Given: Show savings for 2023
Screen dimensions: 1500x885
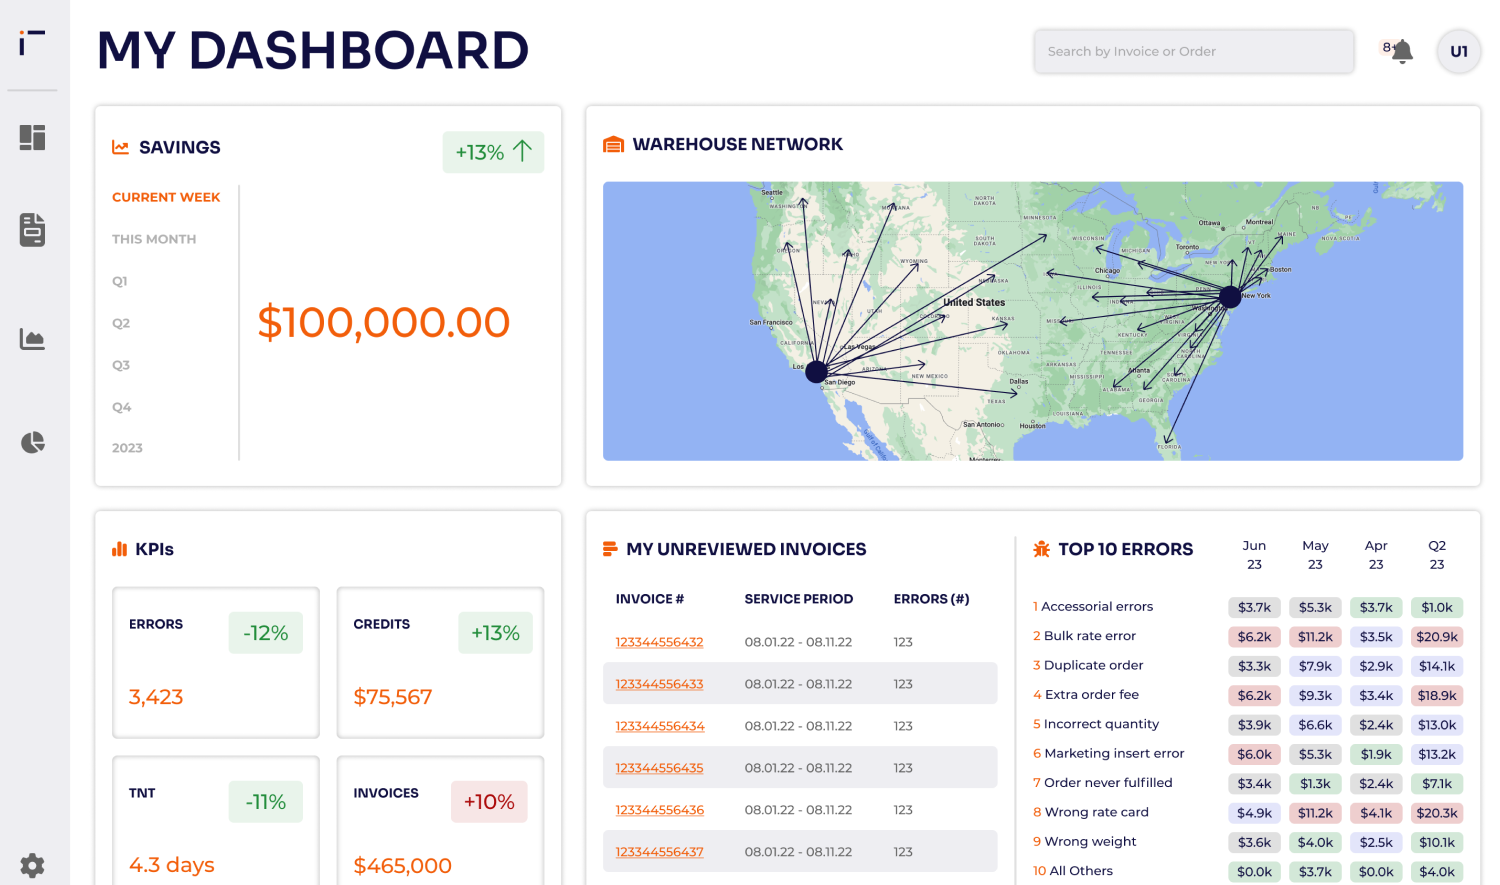Looking at the screenshot, I should pos(127,448).
